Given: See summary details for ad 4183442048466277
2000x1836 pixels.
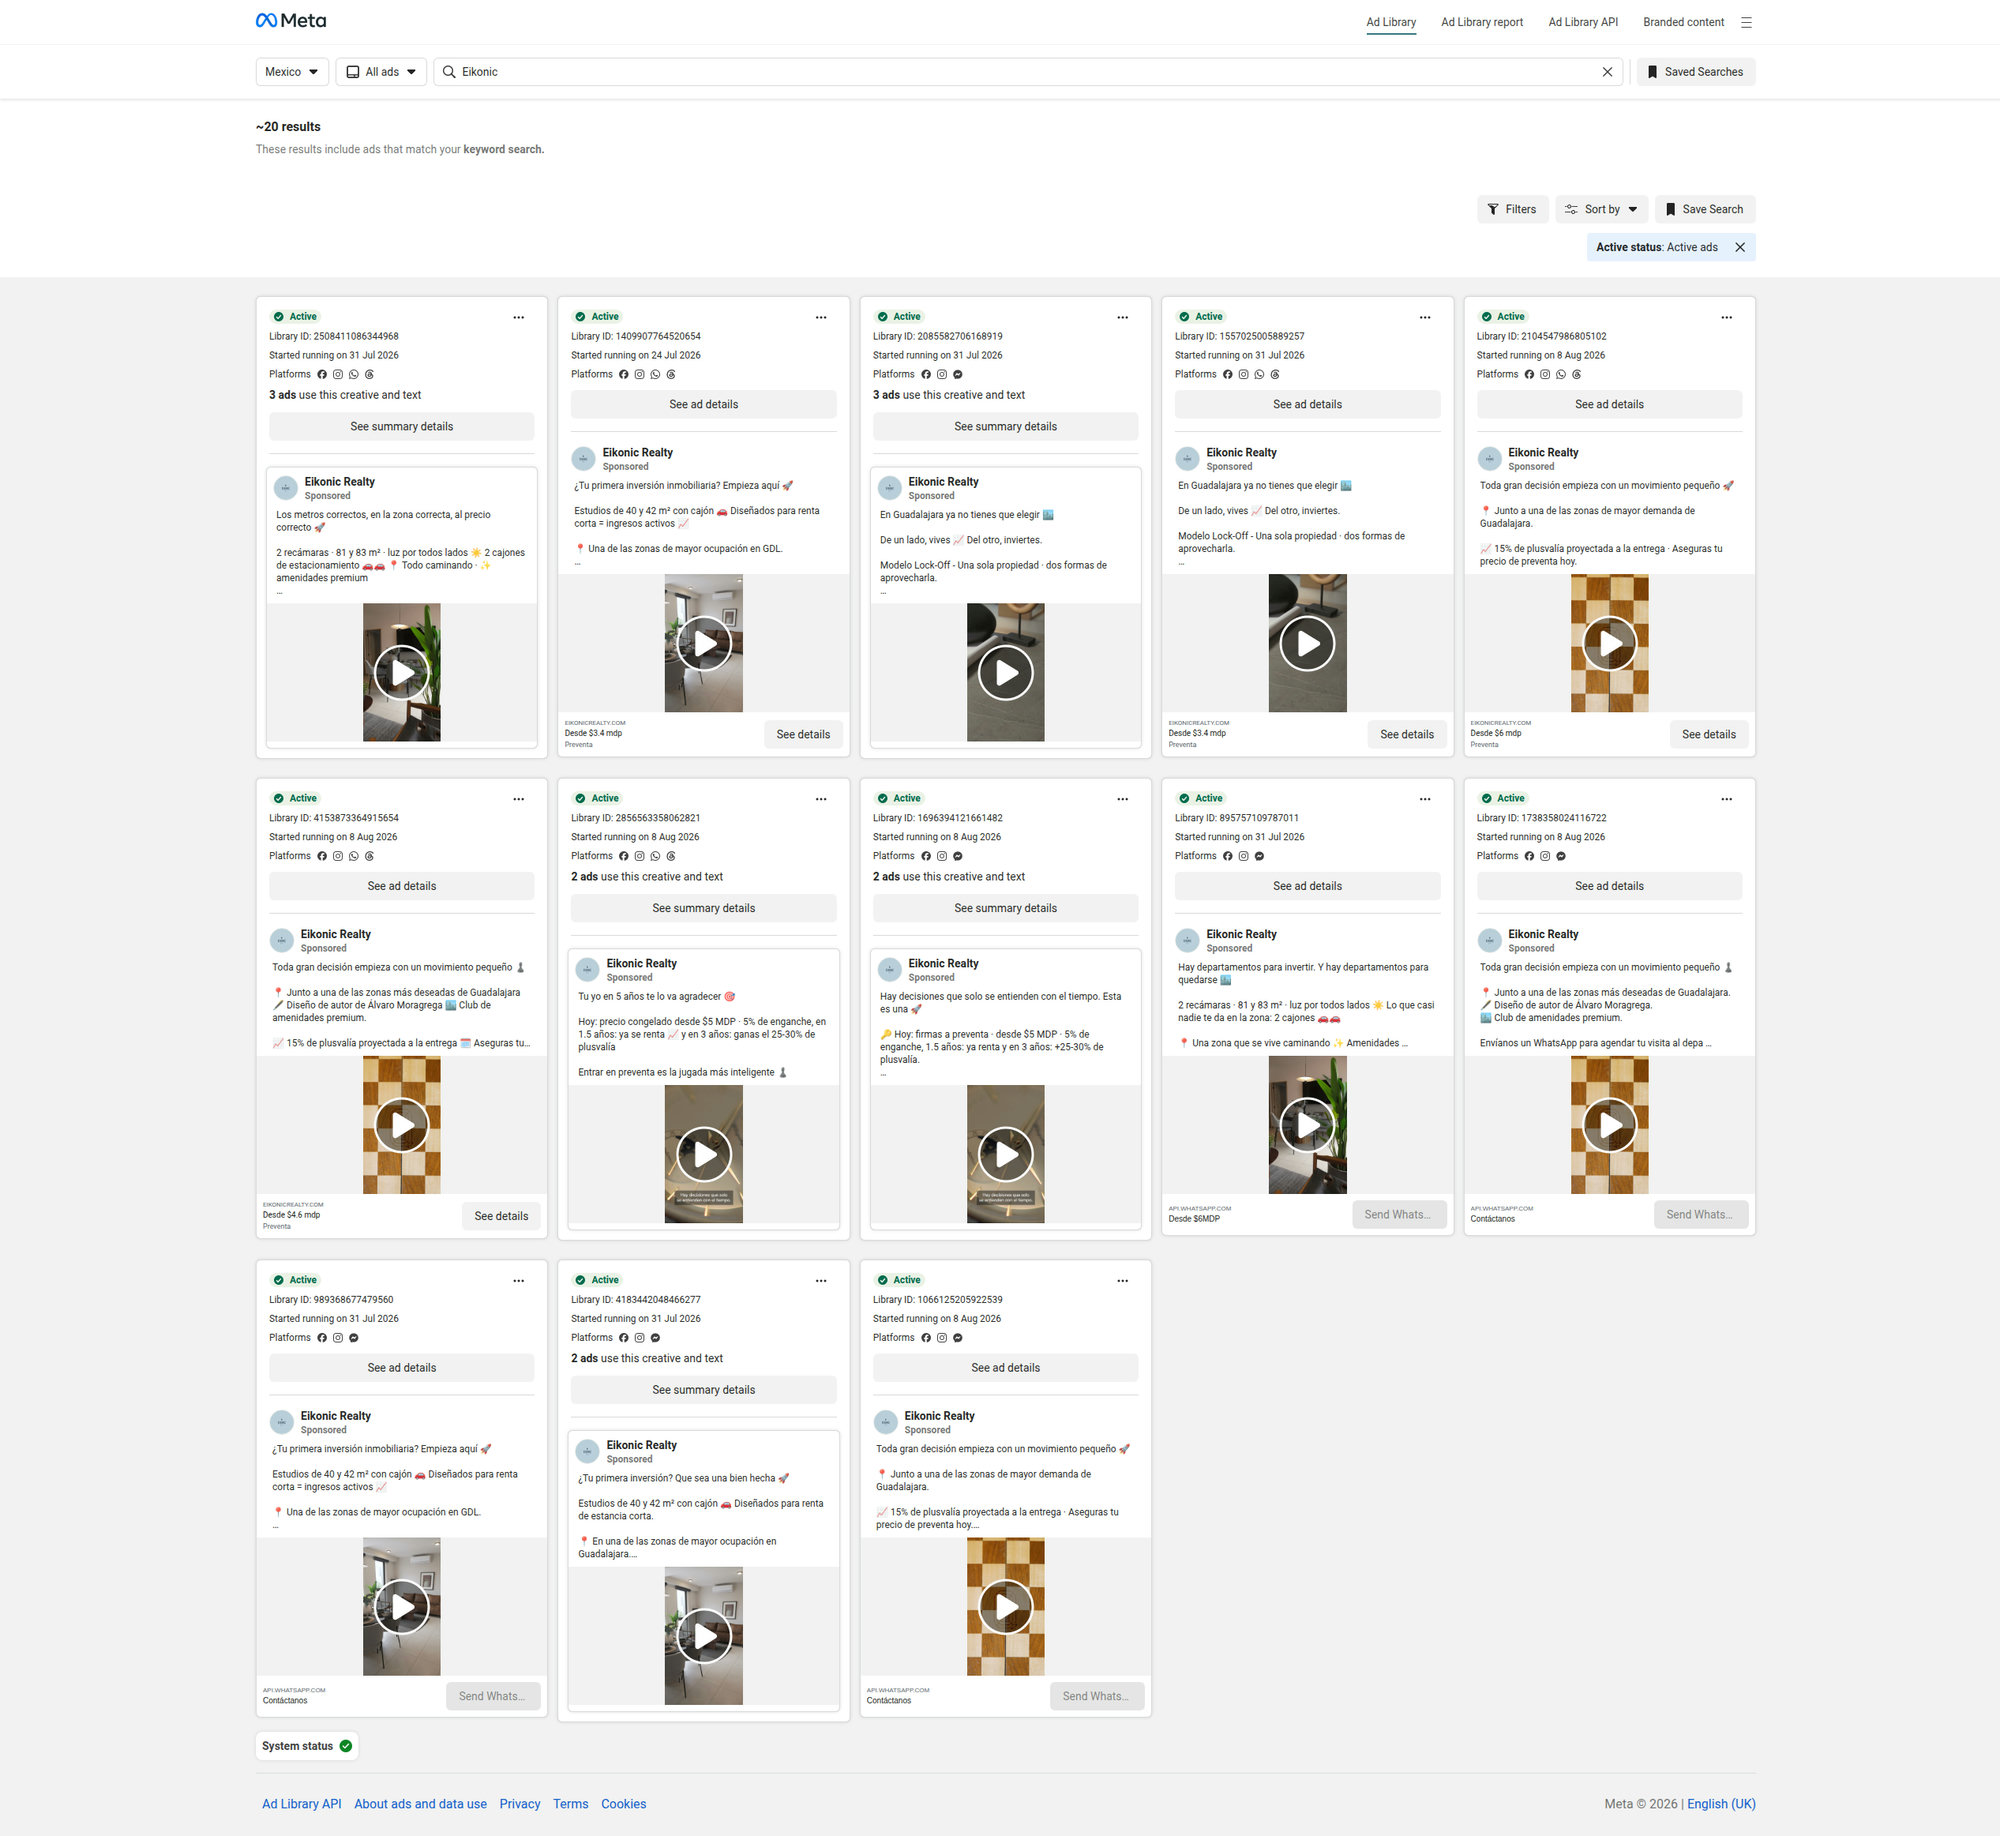Looking at the screenshot, I should point(704,1391).
